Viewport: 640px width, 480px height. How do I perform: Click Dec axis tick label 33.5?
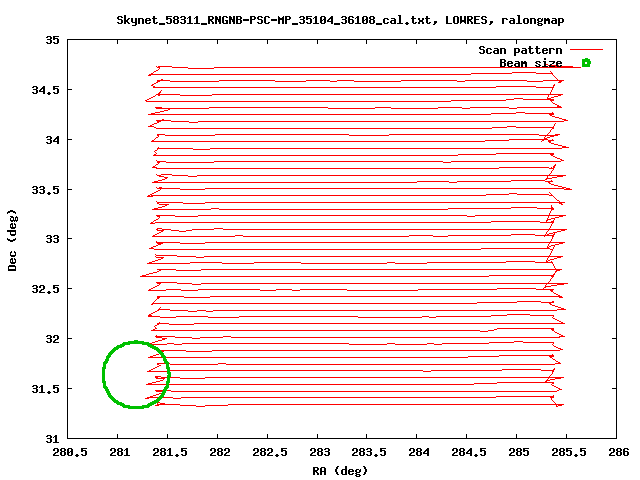click(x=45, y=190)
